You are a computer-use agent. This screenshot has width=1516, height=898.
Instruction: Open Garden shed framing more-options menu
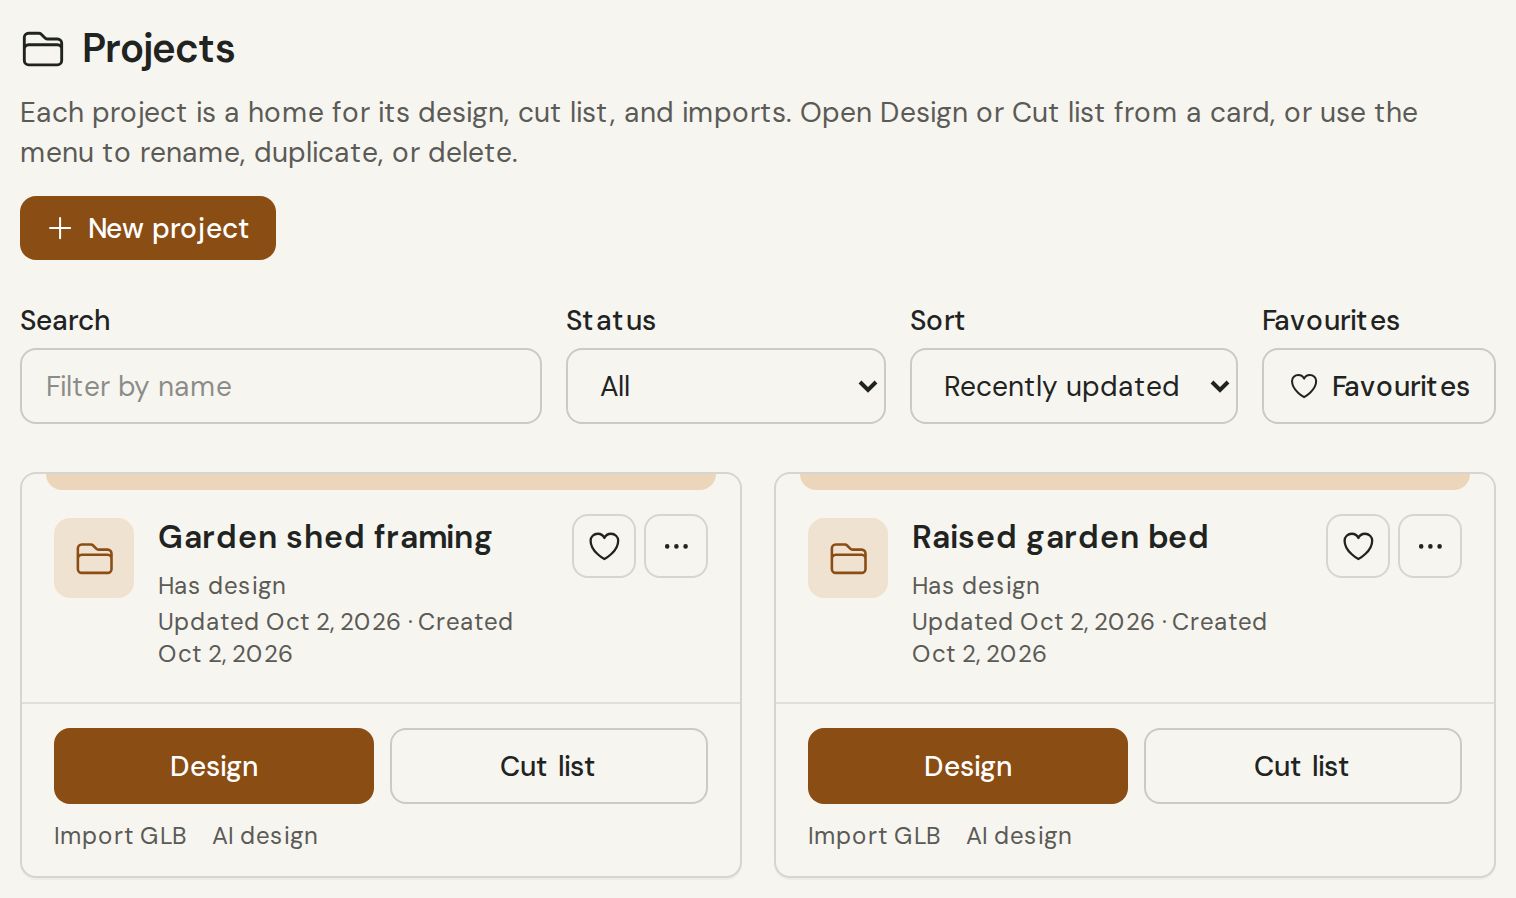676,546
